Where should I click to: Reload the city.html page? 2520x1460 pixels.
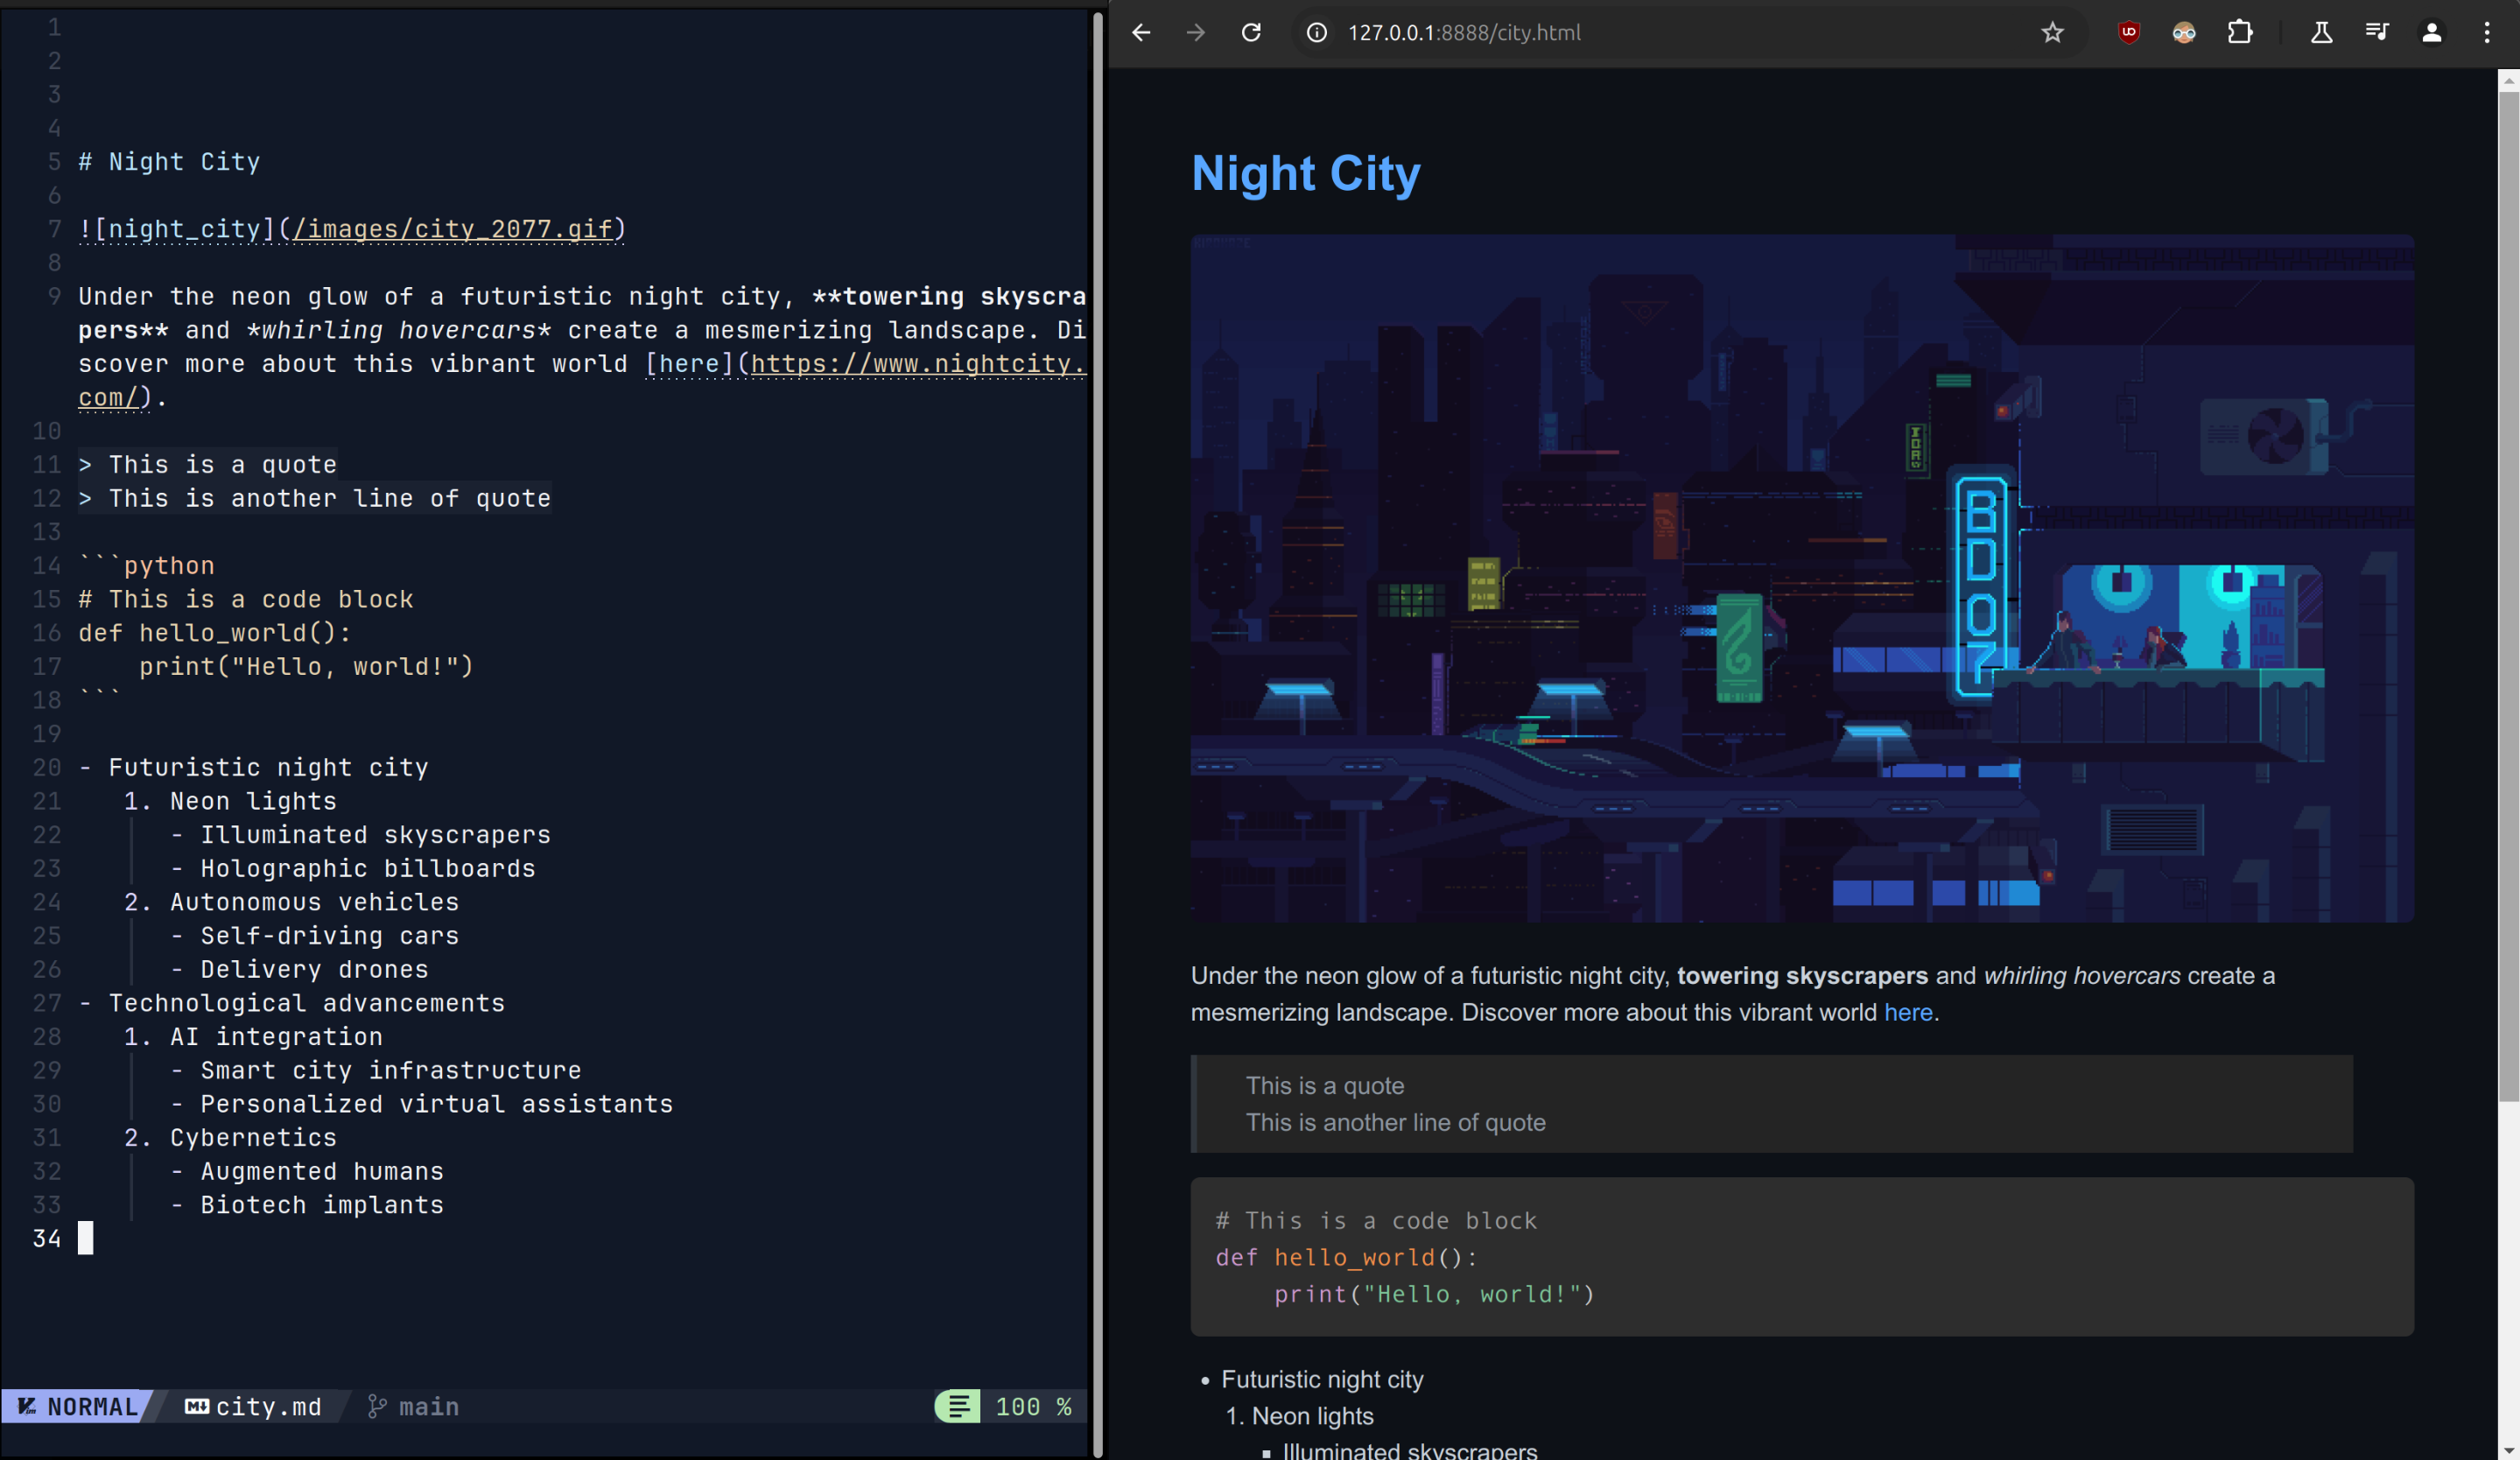pyautogui.click(x=1251, y=33)
